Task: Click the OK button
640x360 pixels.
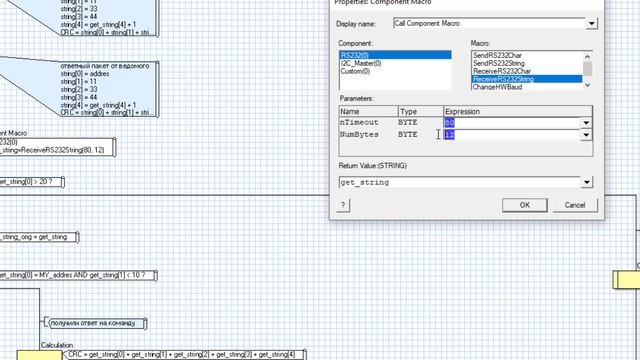Action: (524, 205)
